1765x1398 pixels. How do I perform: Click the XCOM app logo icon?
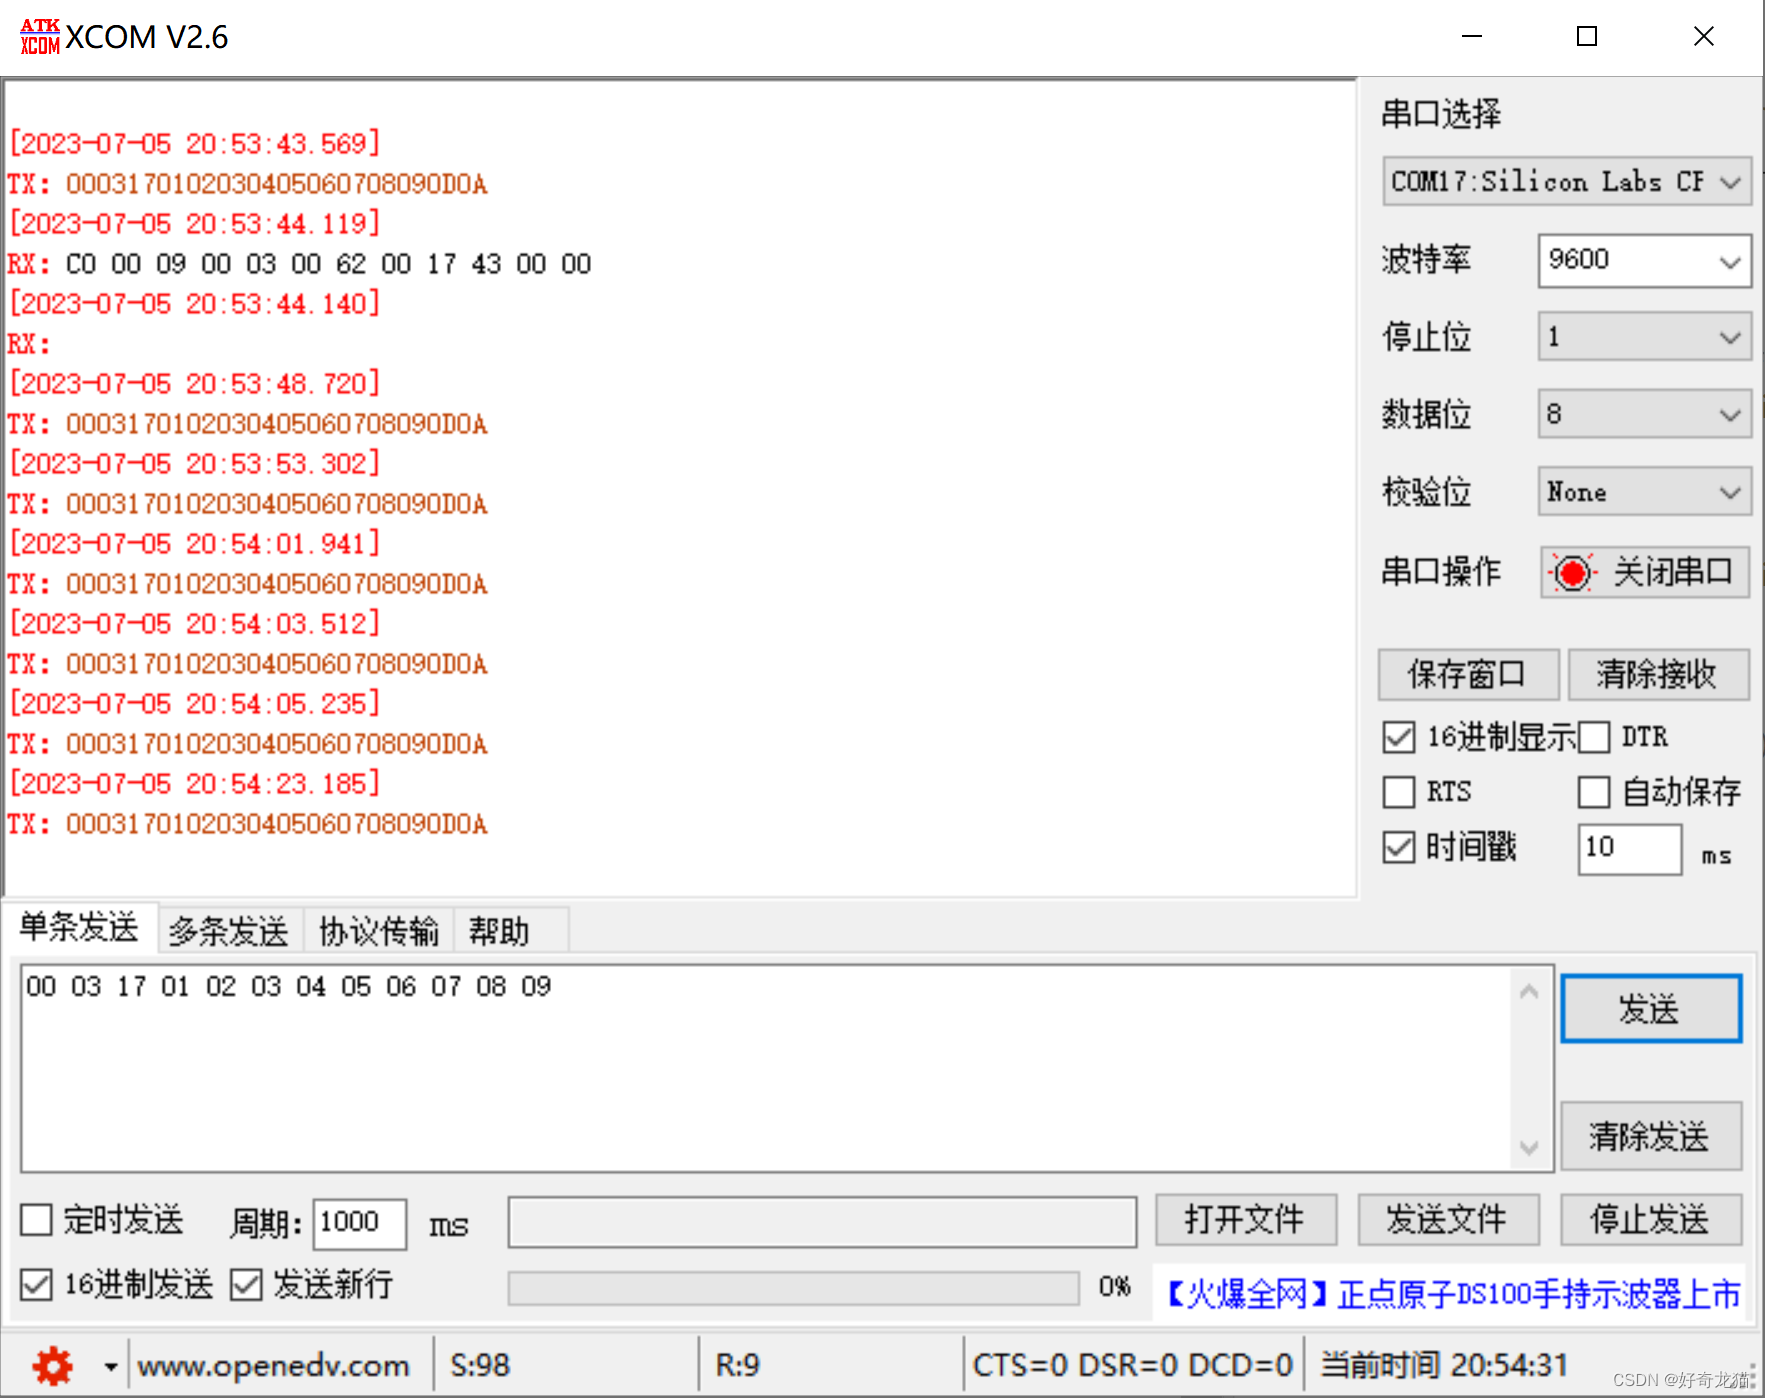pos(40,37)
